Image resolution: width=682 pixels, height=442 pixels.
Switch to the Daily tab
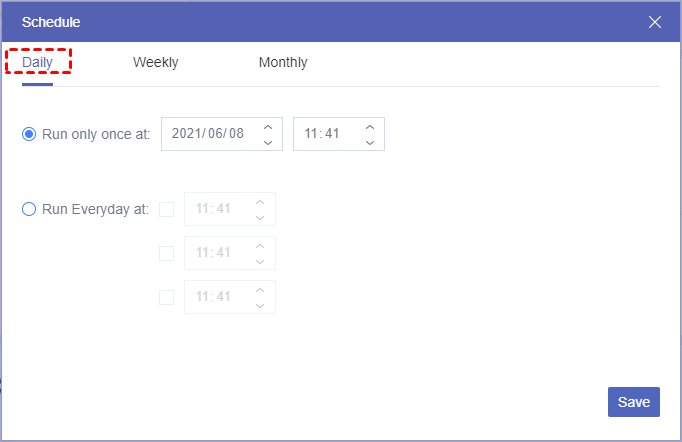pos(38,62)
